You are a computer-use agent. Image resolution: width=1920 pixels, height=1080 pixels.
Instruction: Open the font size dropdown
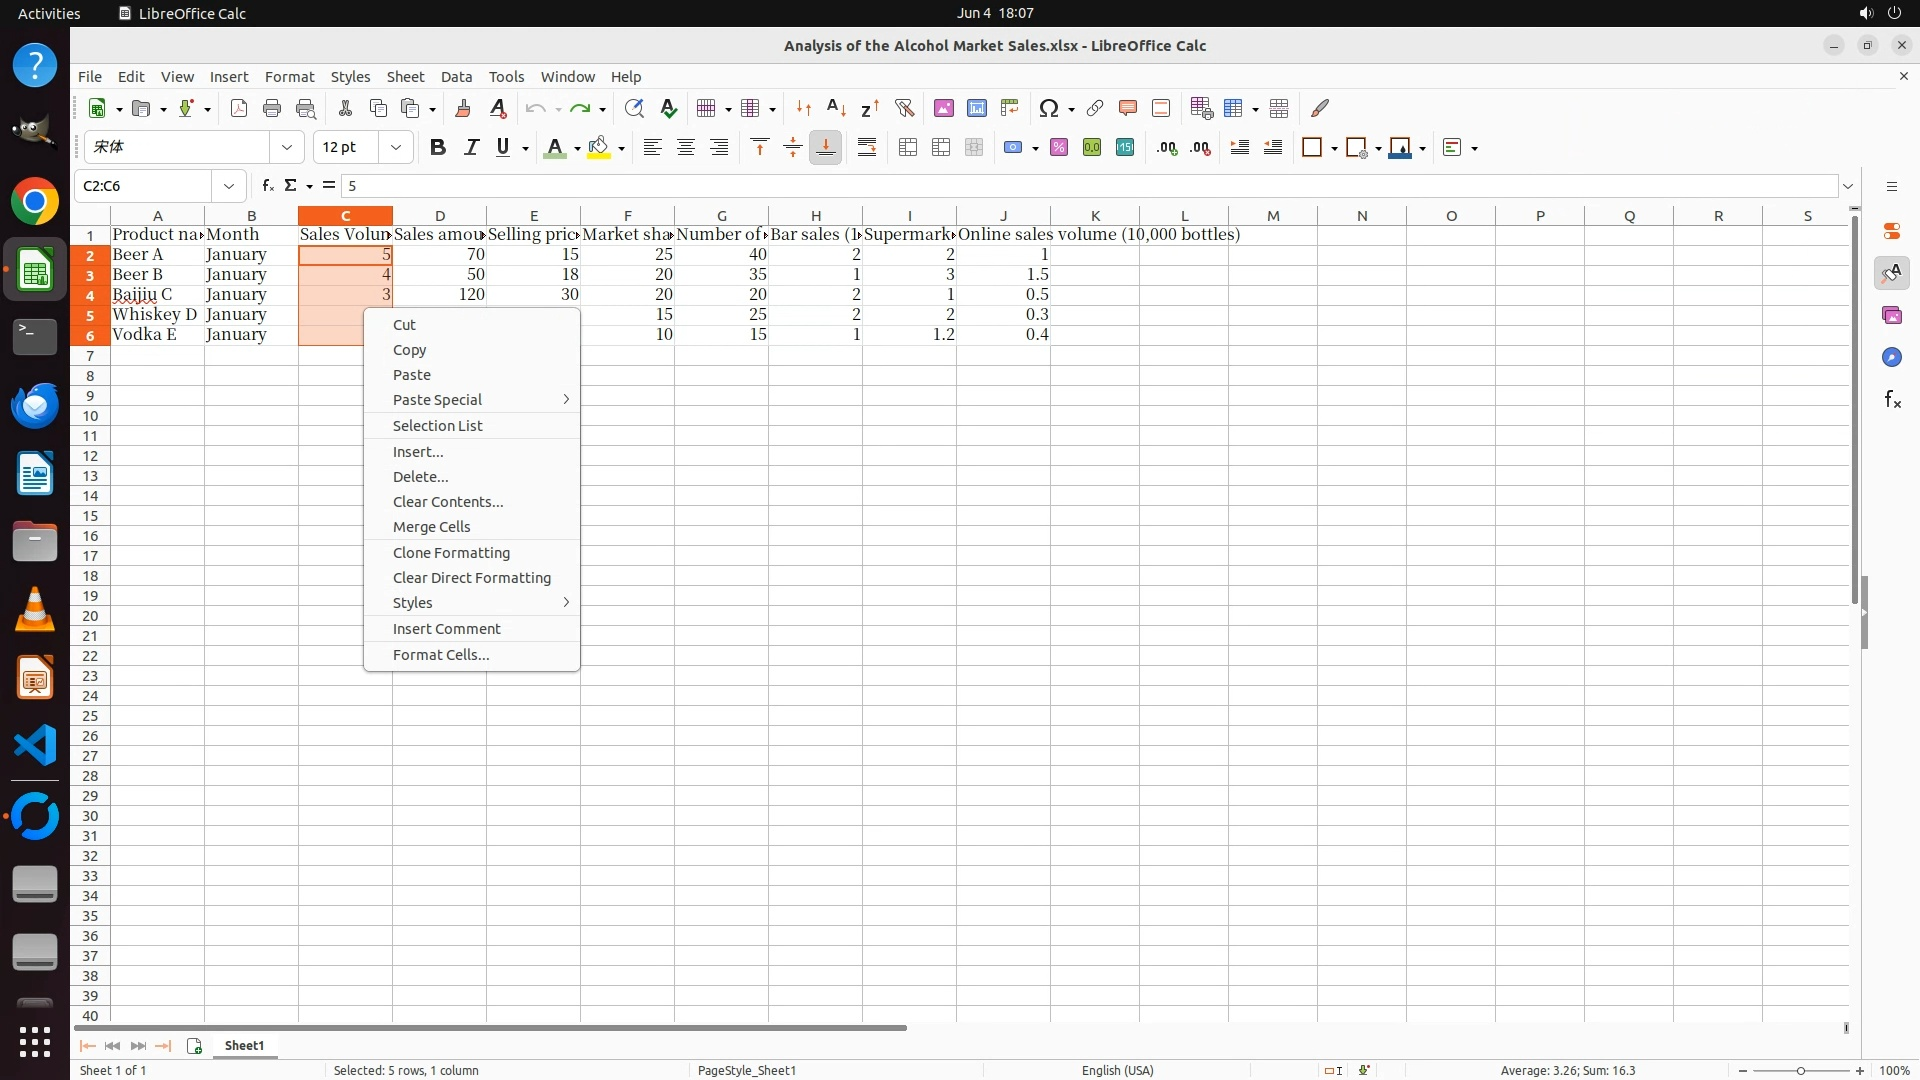(396, 148)
